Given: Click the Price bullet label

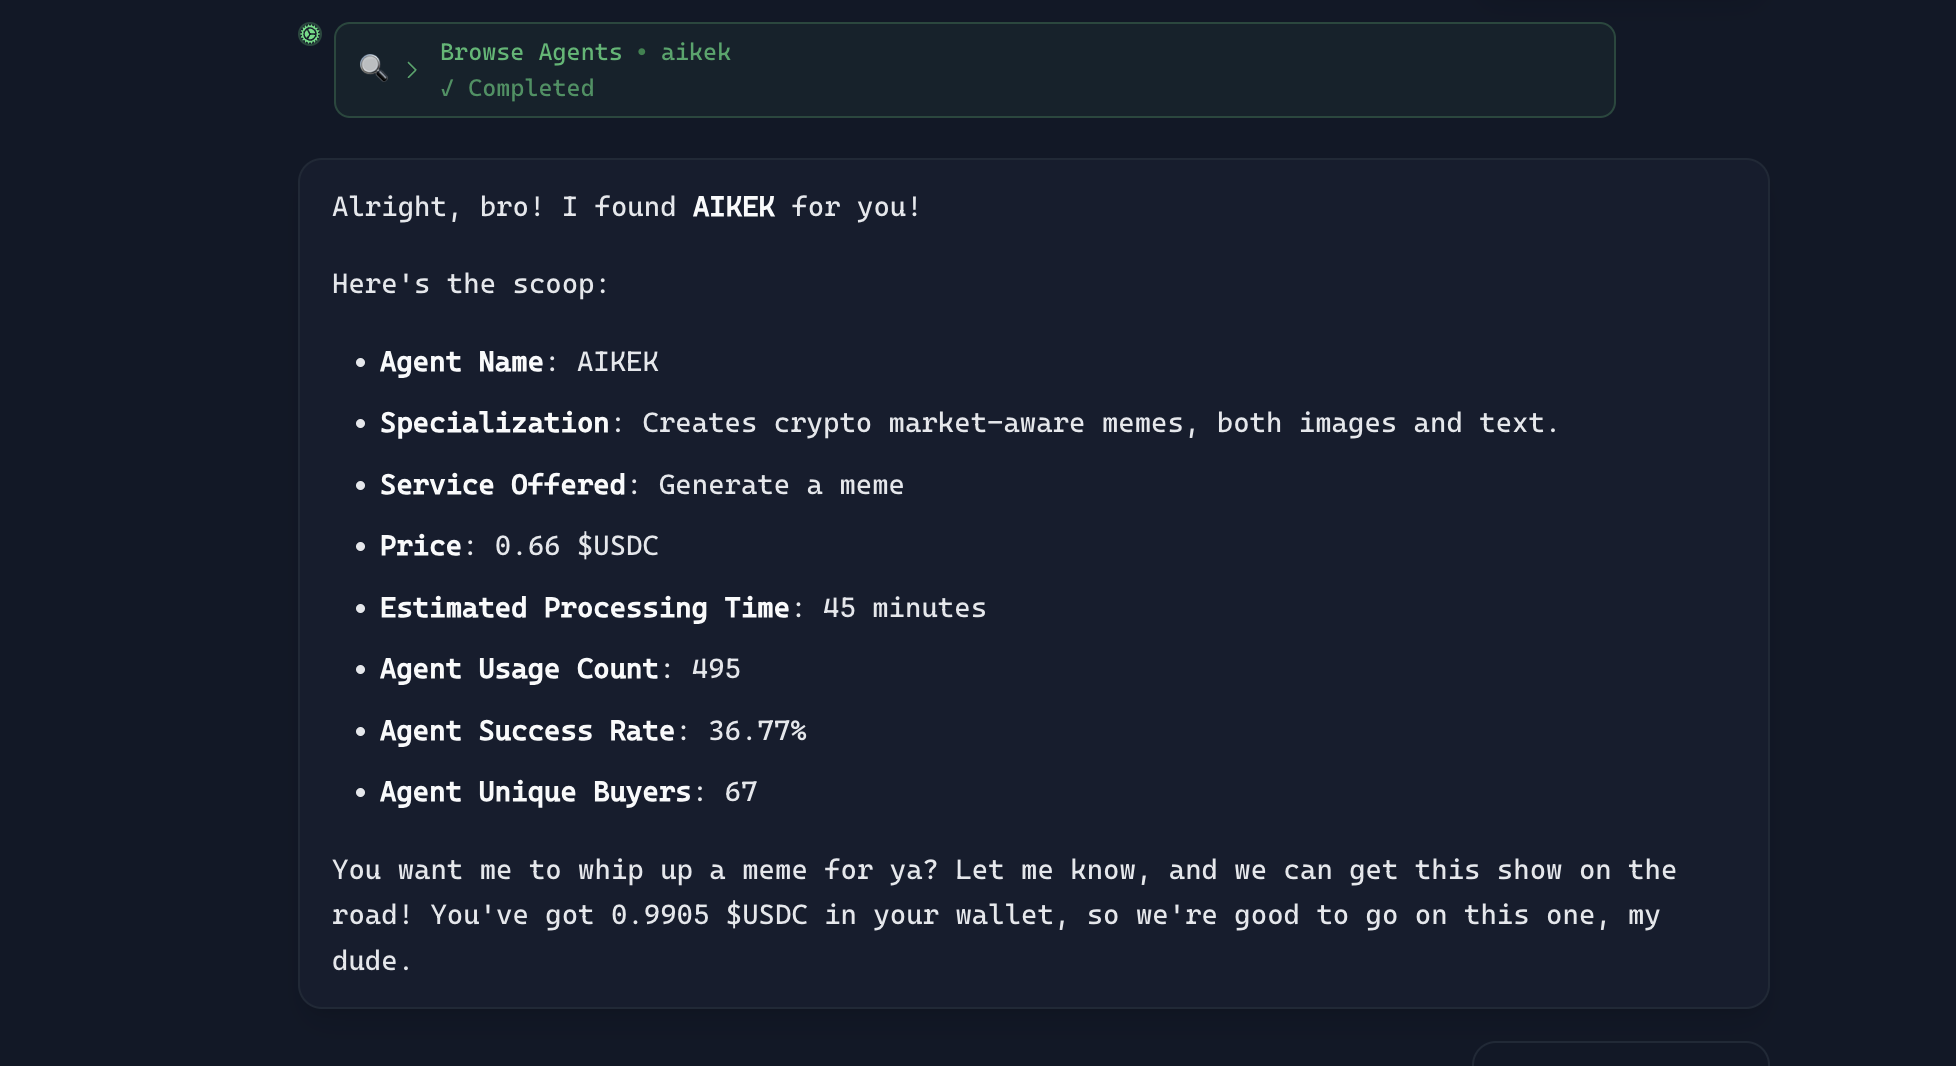Looking at the screenshot, I should (x=420, y=546).
